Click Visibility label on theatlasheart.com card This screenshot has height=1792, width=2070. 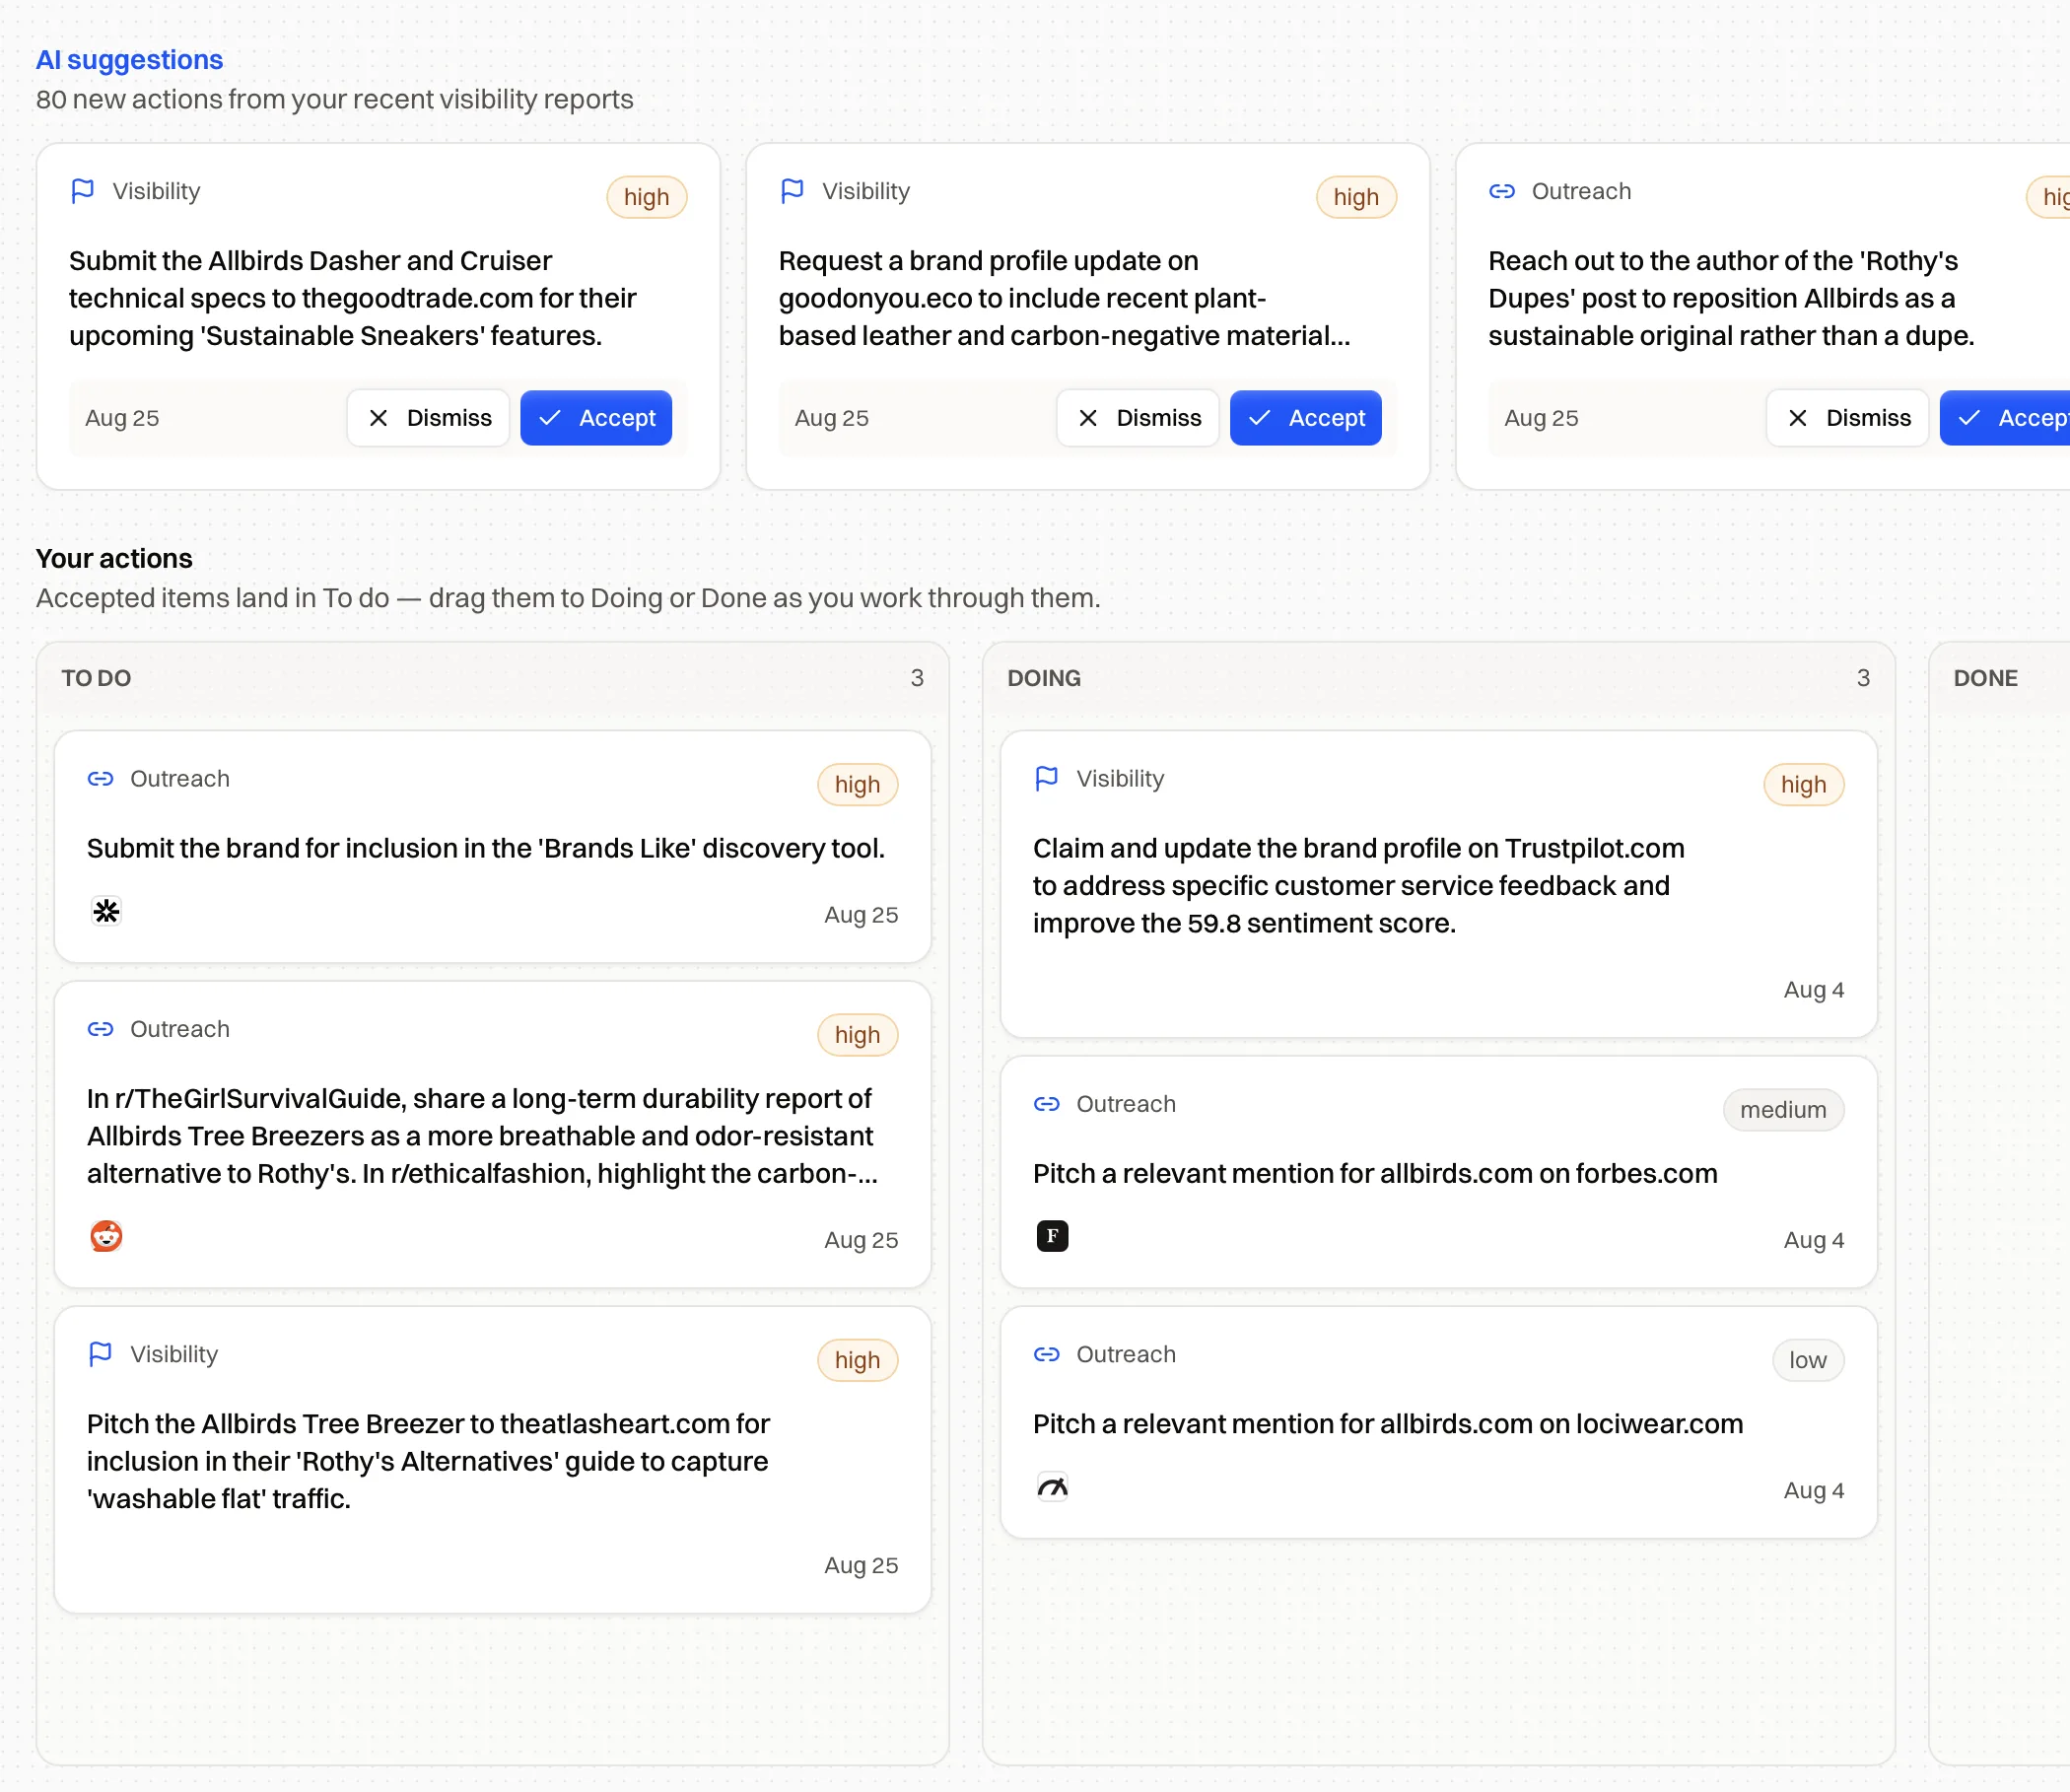click(x=174, y=1354)
